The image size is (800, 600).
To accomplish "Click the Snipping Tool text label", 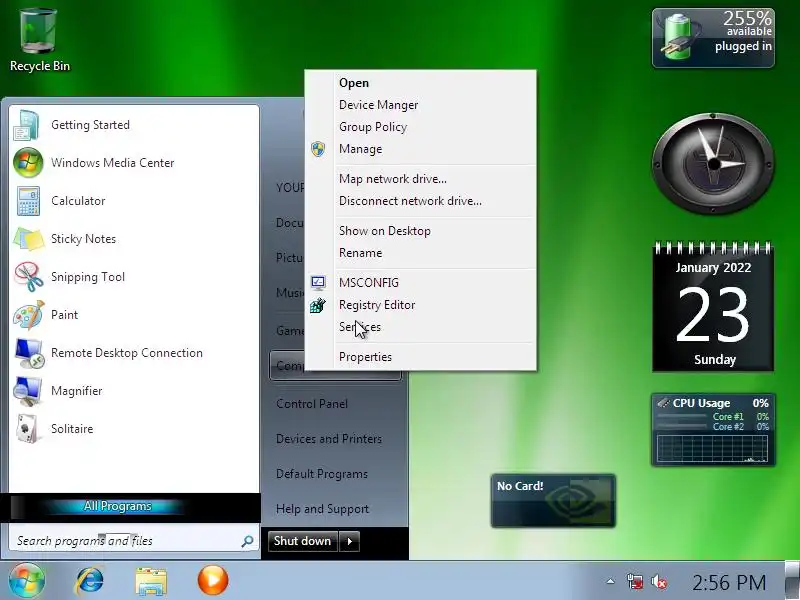I will 88,277.
